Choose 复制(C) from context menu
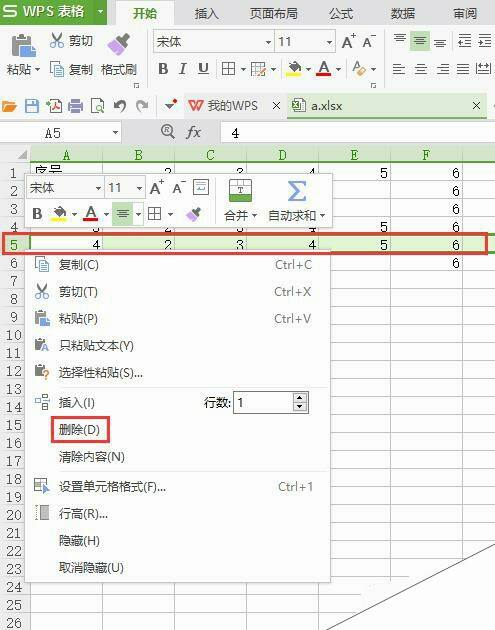The image size is (495, 630). (178, 265)
